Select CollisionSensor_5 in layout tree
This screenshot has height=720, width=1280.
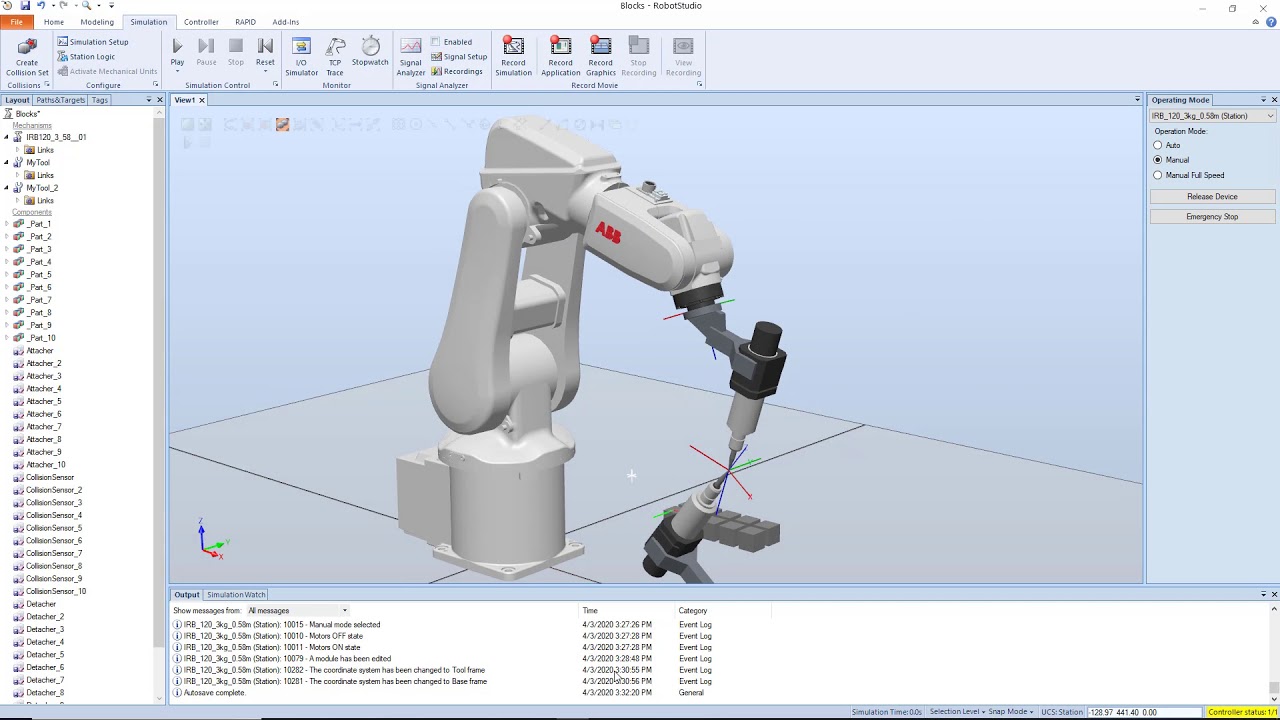(54, 528)
